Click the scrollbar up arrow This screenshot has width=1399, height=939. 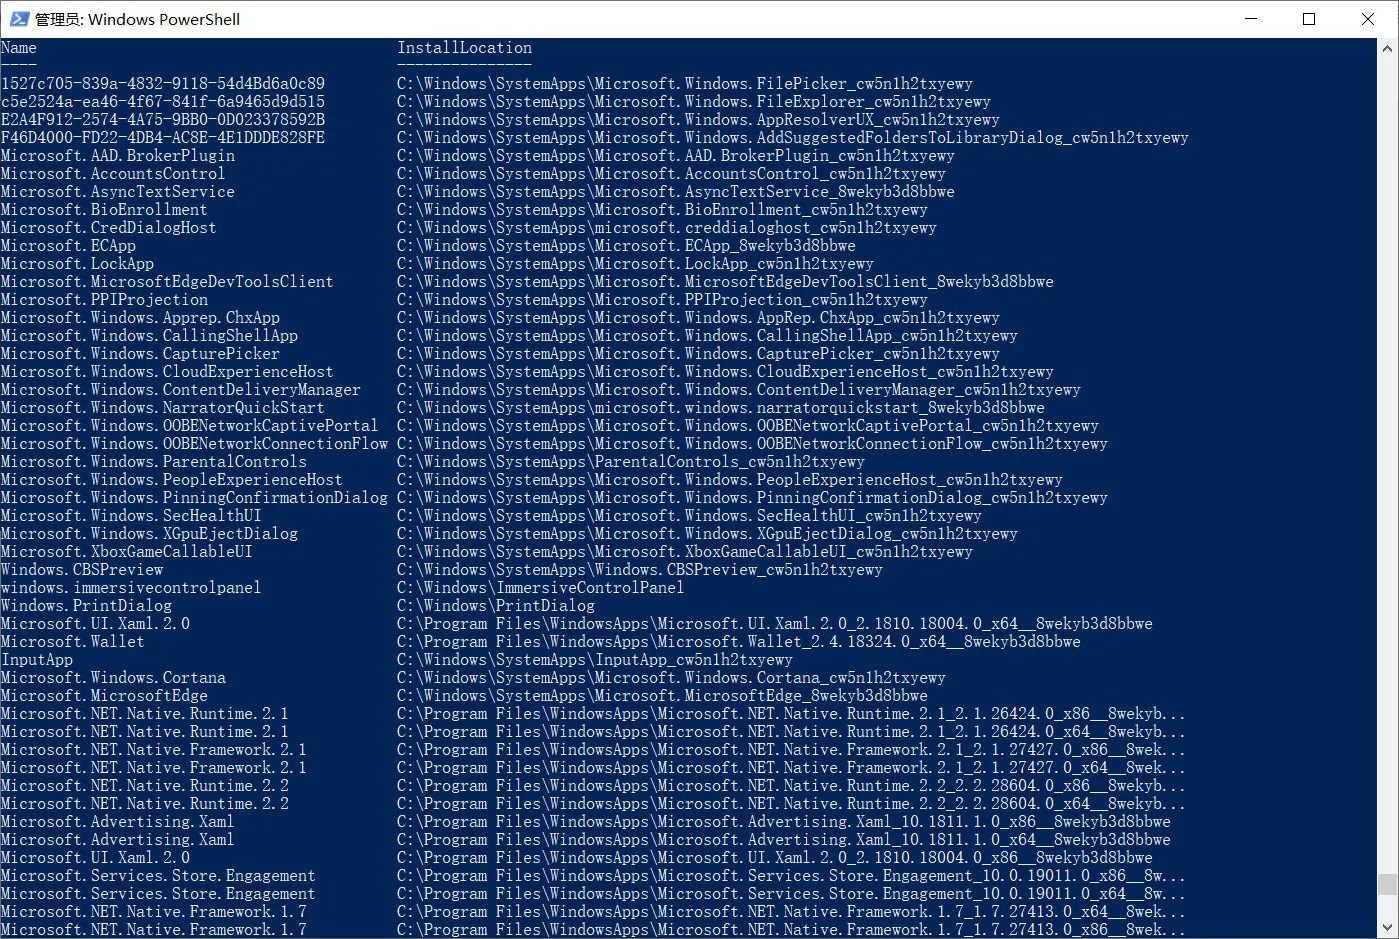click(1388, 48)
